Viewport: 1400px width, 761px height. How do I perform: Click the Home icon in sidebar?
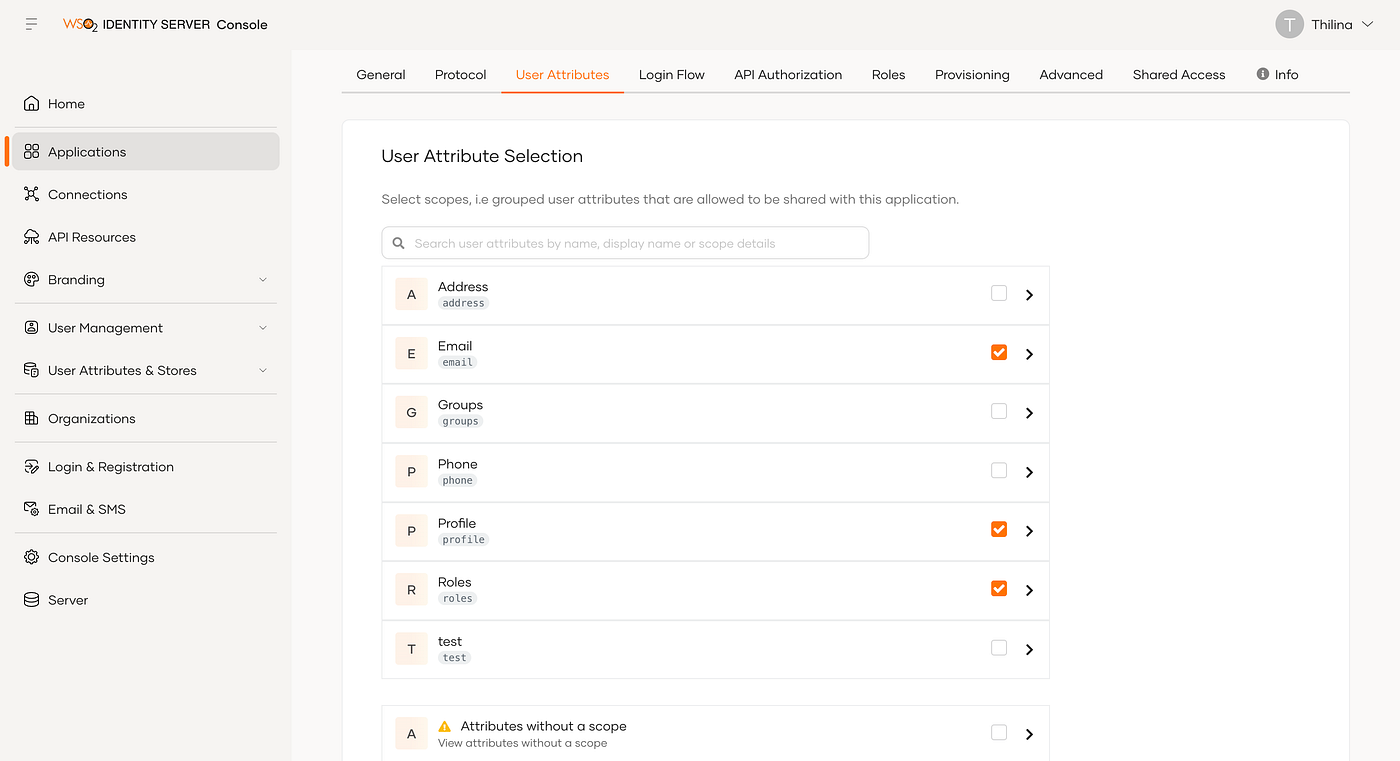pyautogui.click(x=32, y=104)
